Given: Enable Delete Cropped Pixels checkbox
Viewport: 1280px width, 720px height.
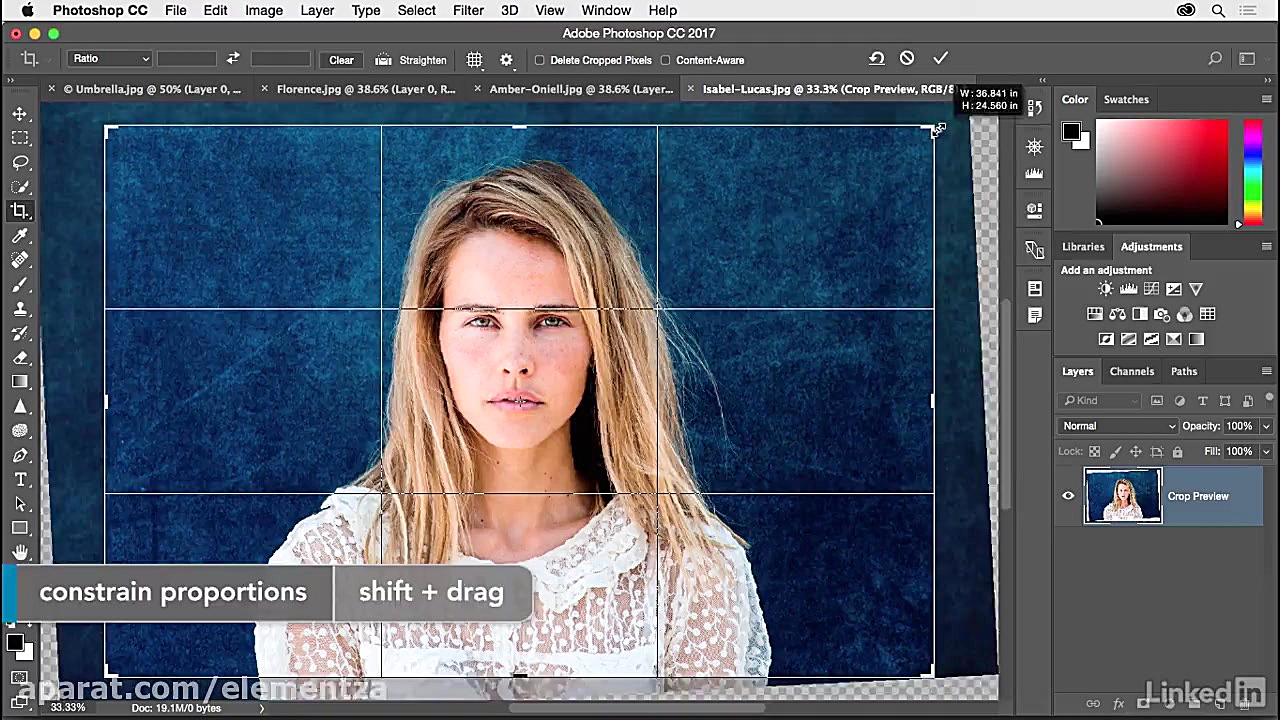Looking at the screenshot, I should tap(540, 60).
